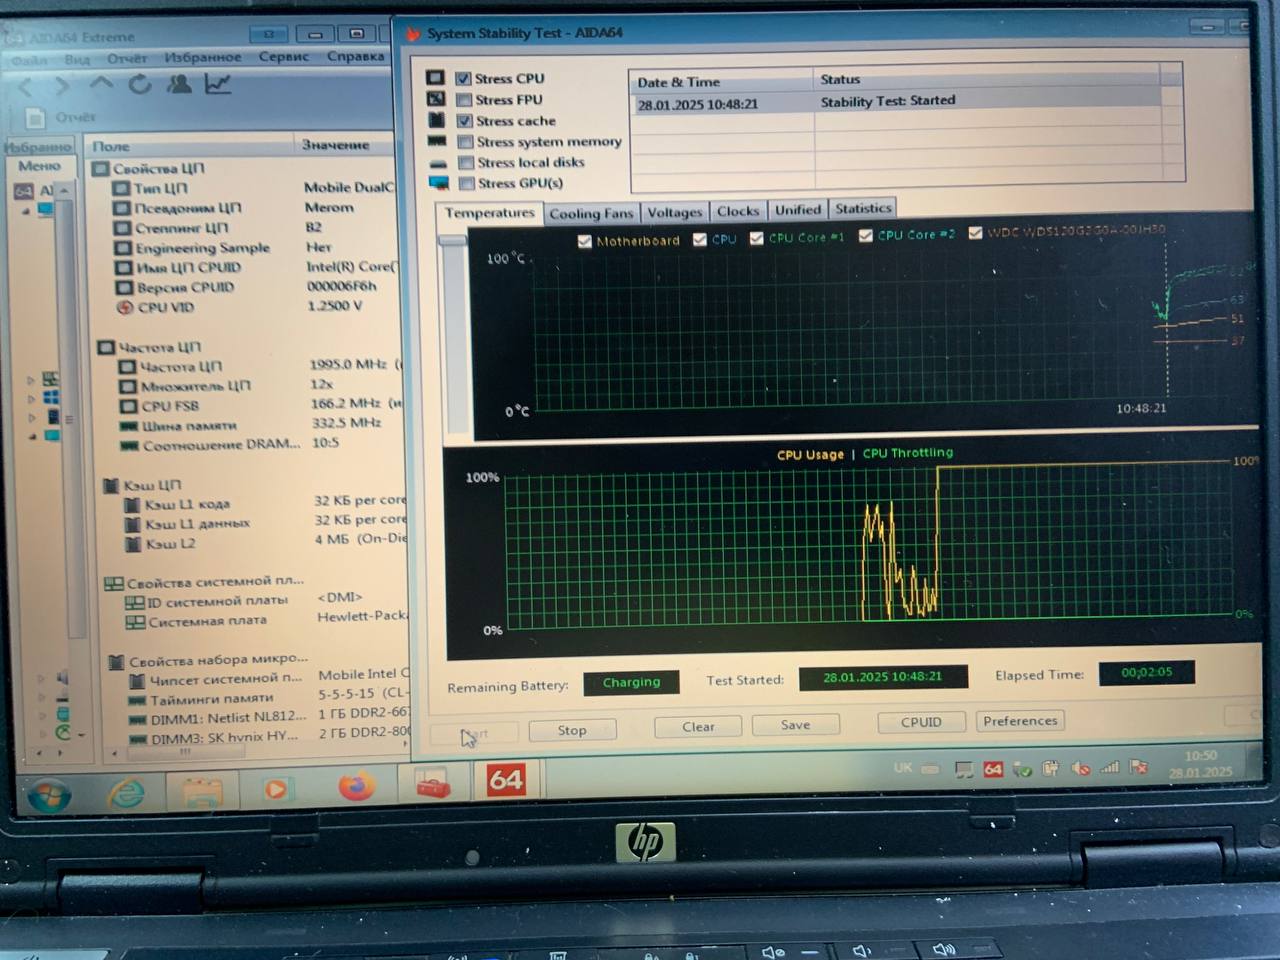Open the Отчёт menu in AIDA64
The height and width of the screenshot is (960, 1280).
pyautogui.click(x=127, y=59)
